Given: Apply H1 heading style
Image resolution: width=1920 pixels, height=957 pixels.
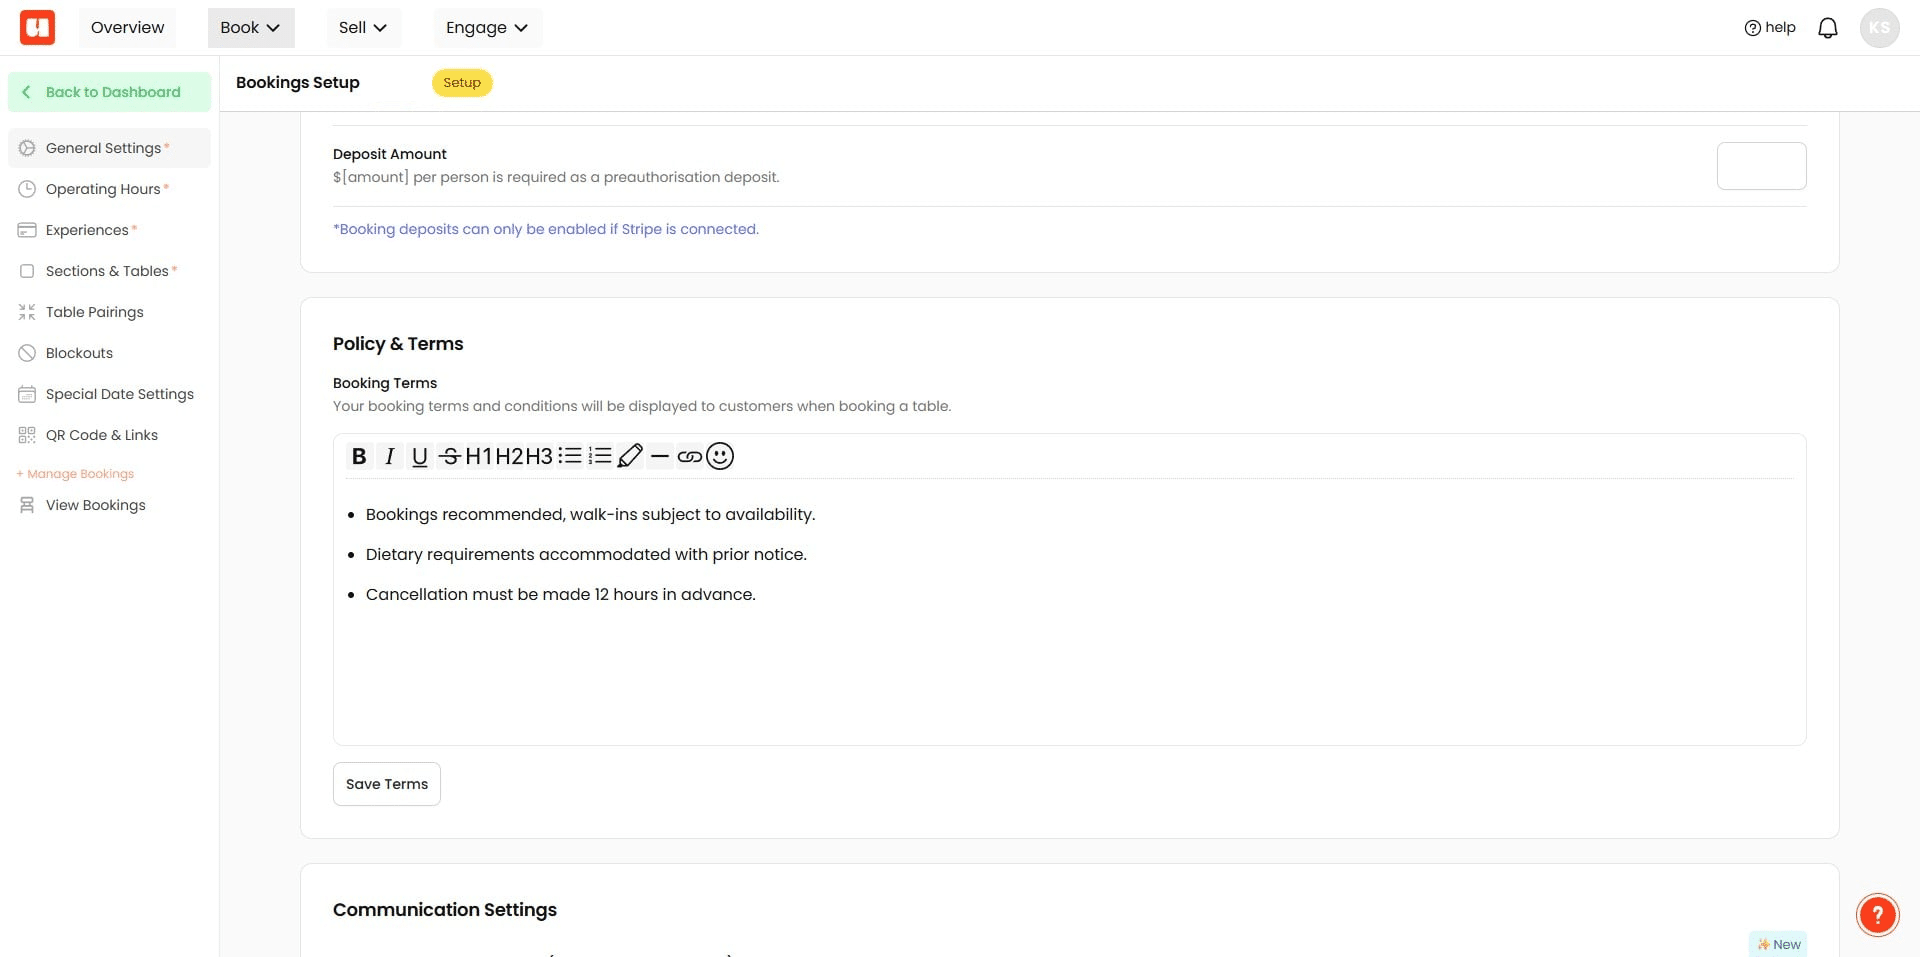Looking at the screenshot, I should [479, 456].
